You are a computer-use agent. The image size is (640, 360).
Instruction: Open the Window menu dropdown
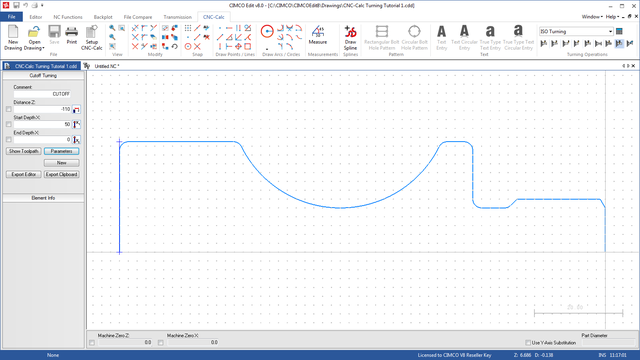tap(592, 17)
